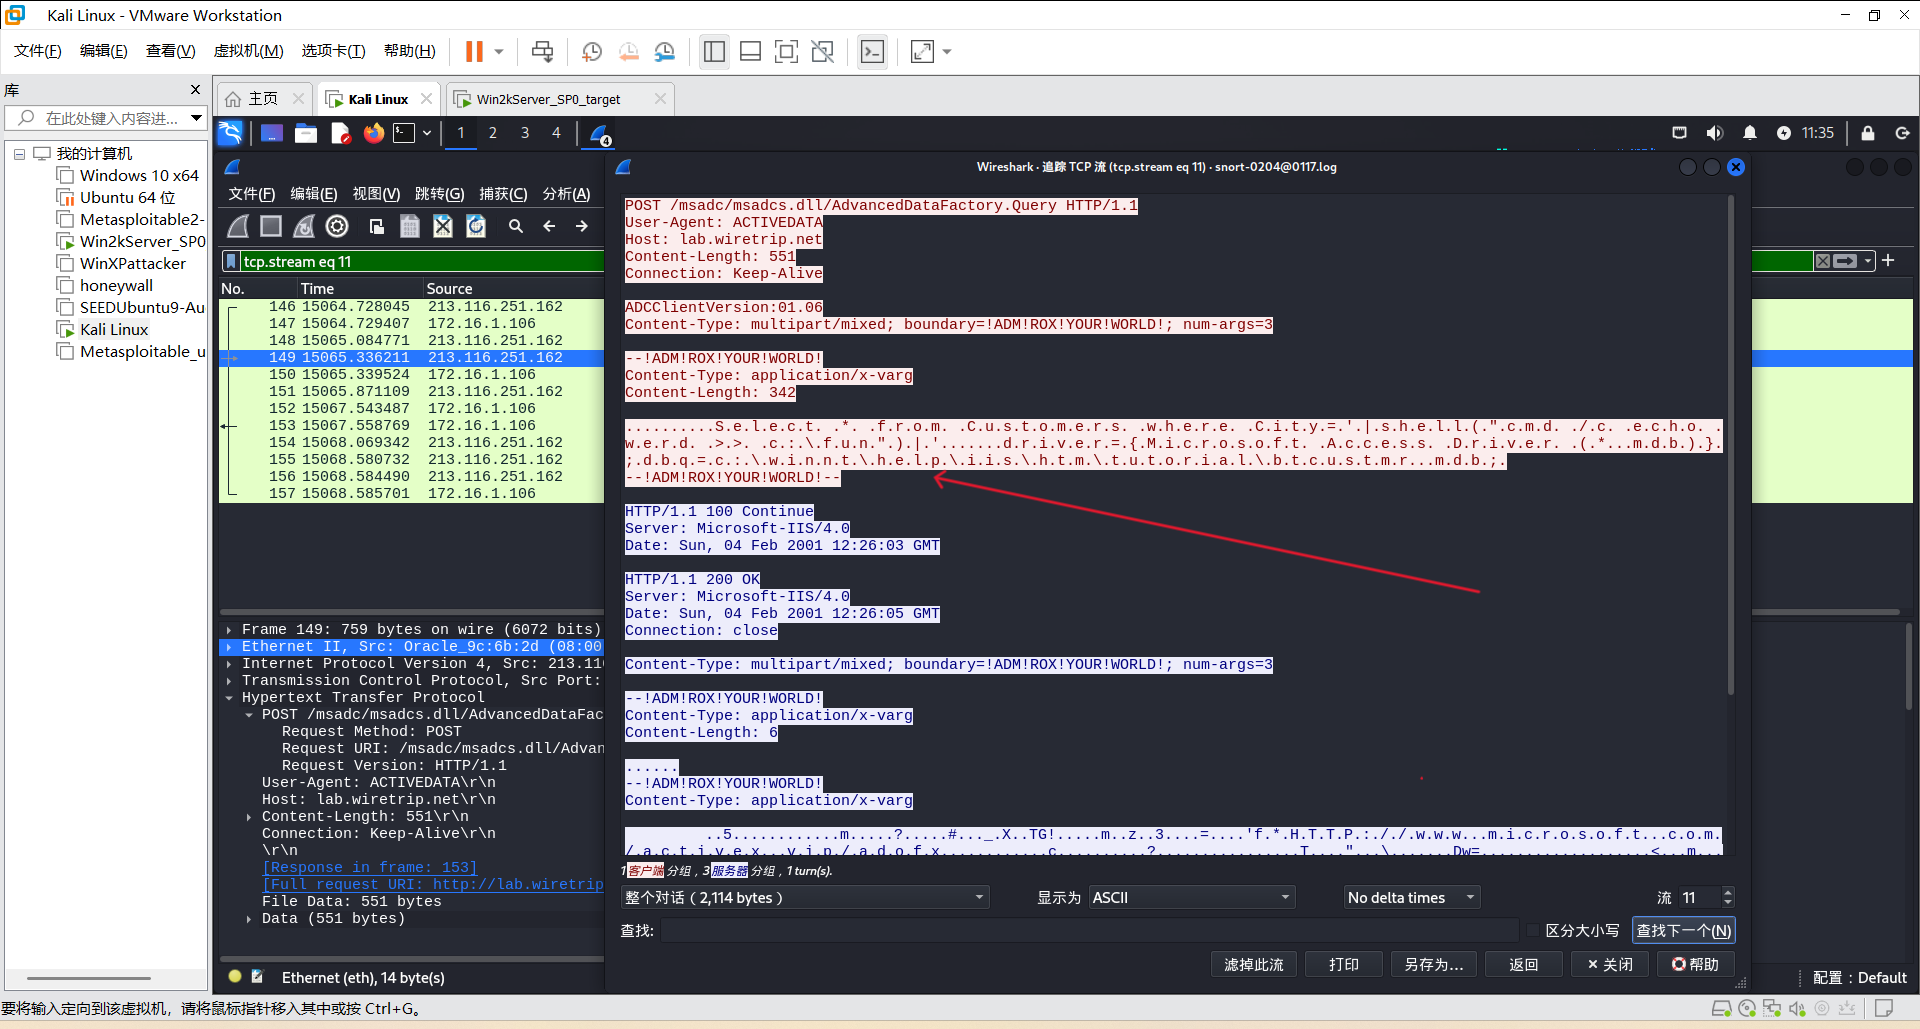Screen dimensions: 1920x1029
Task: Open the VMware snapshot manager
Action: 665,51
